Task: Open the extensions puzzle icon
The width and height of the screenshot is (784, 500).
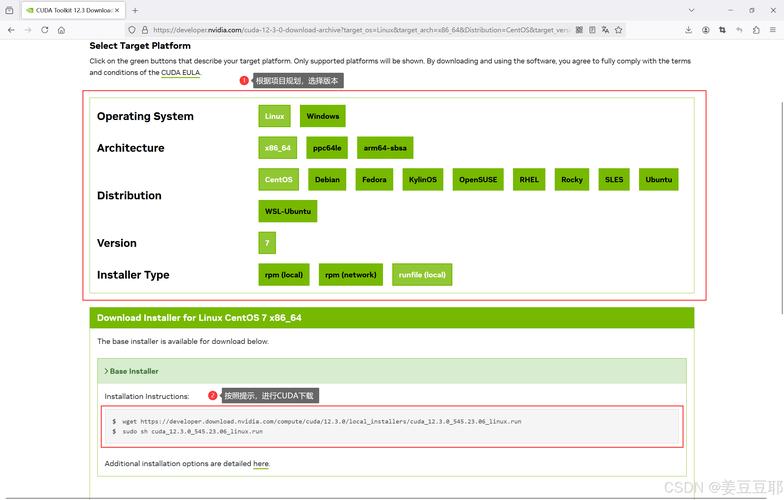Action: point(756,30)
